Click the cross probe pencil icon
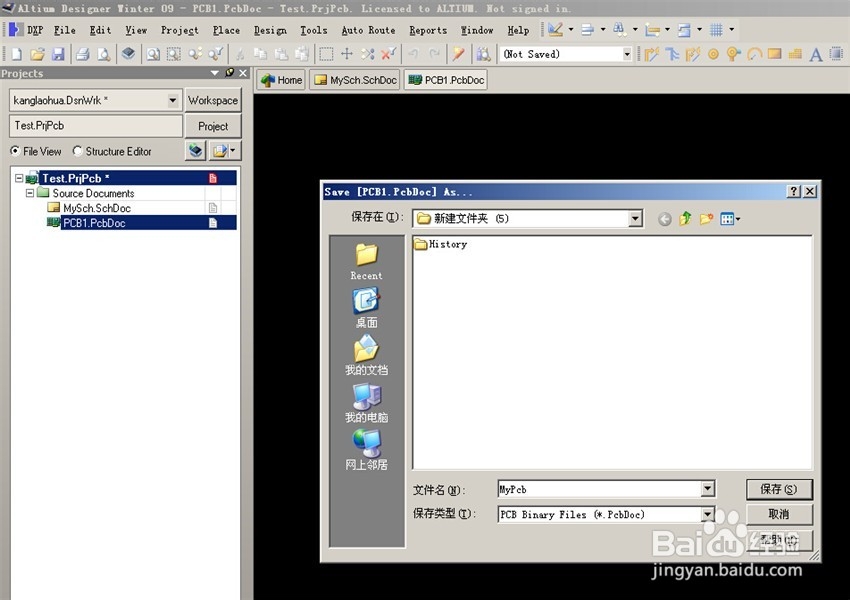 [459, 54]
